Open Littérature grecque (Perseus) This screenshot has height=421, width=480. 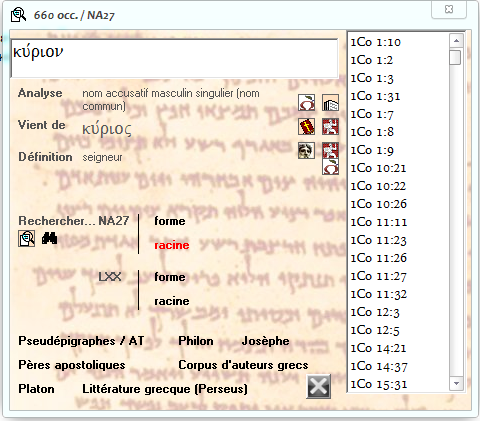(165, 389)
